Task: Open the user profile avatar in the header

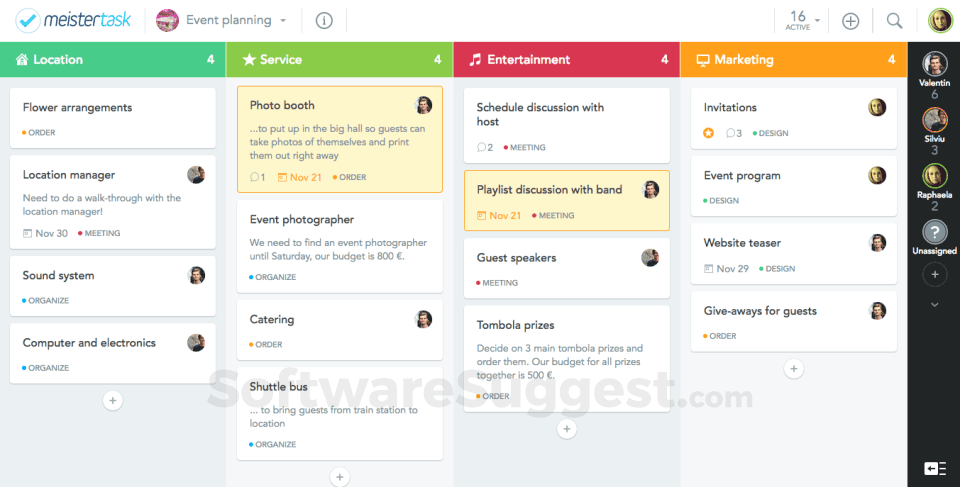Action: [x=940, y=20]
